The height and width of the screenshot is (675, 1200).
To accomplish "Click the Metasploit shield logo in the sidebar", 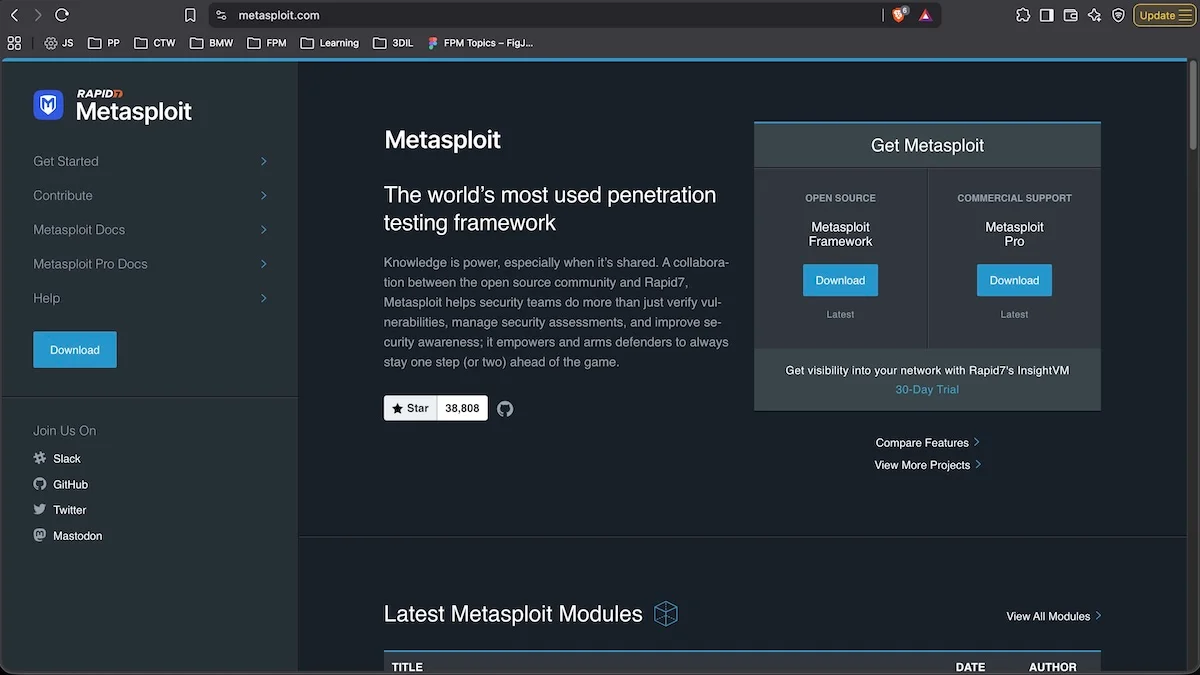I will [x=48, y=105].
